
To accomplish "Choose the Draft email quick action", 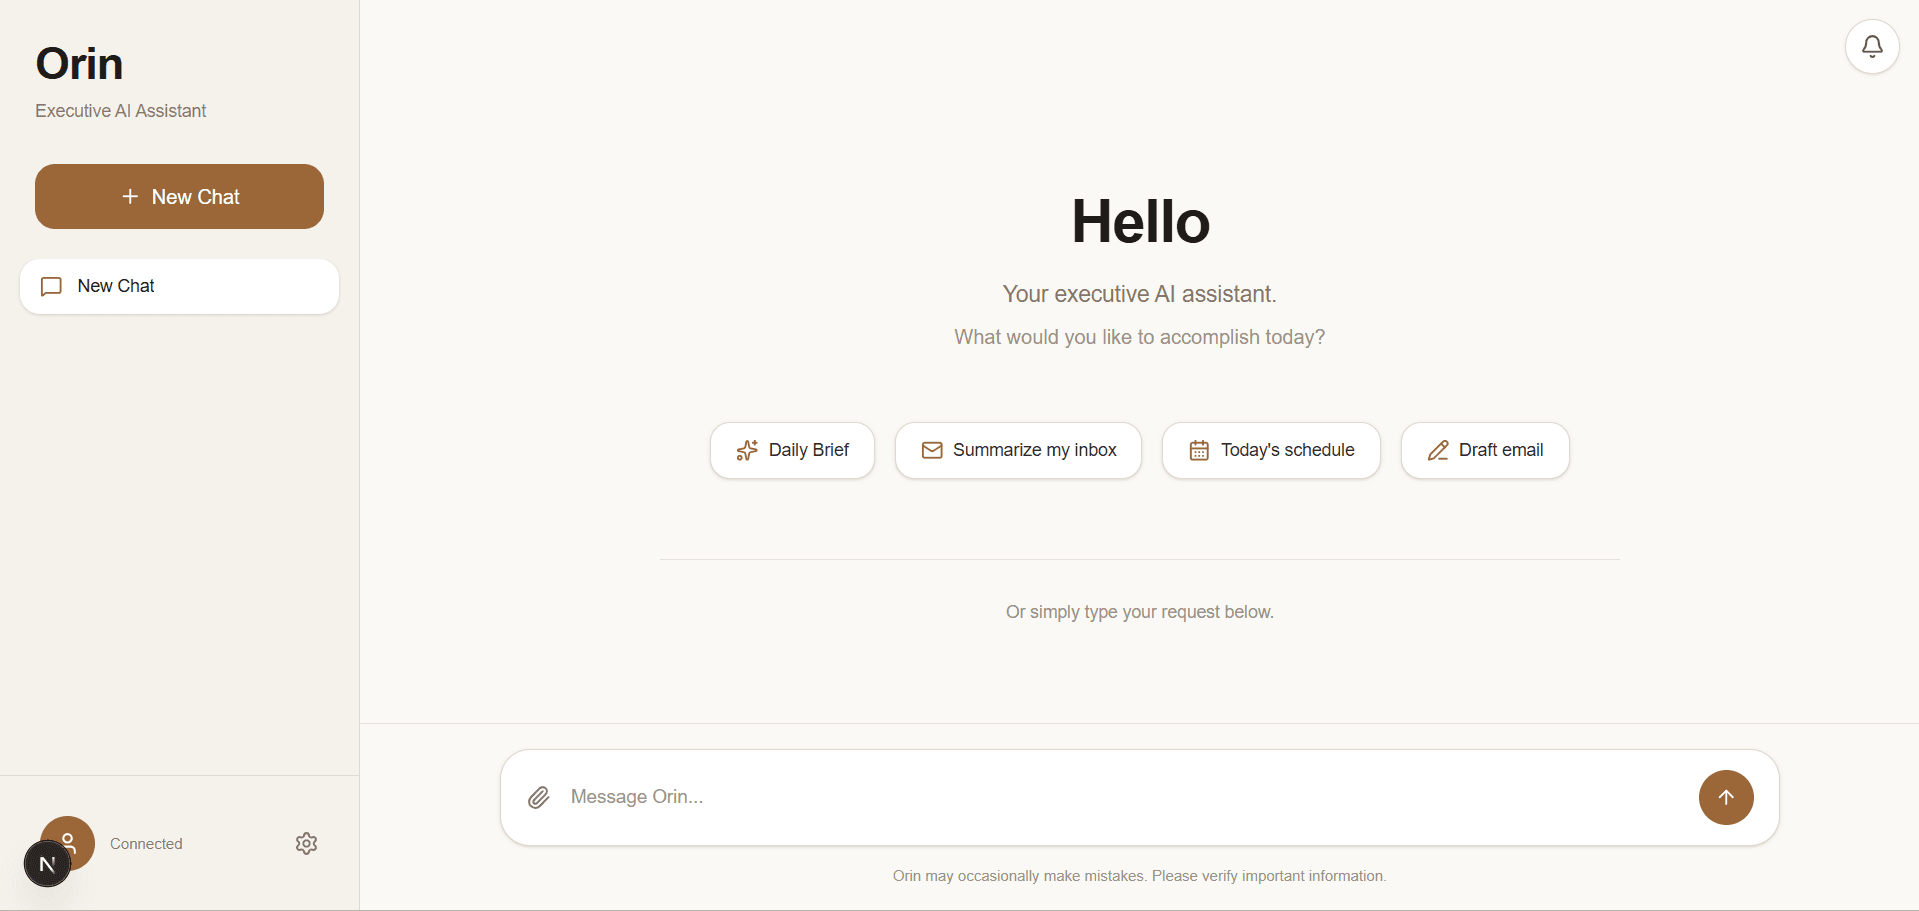I will (x=1485, y=451).
